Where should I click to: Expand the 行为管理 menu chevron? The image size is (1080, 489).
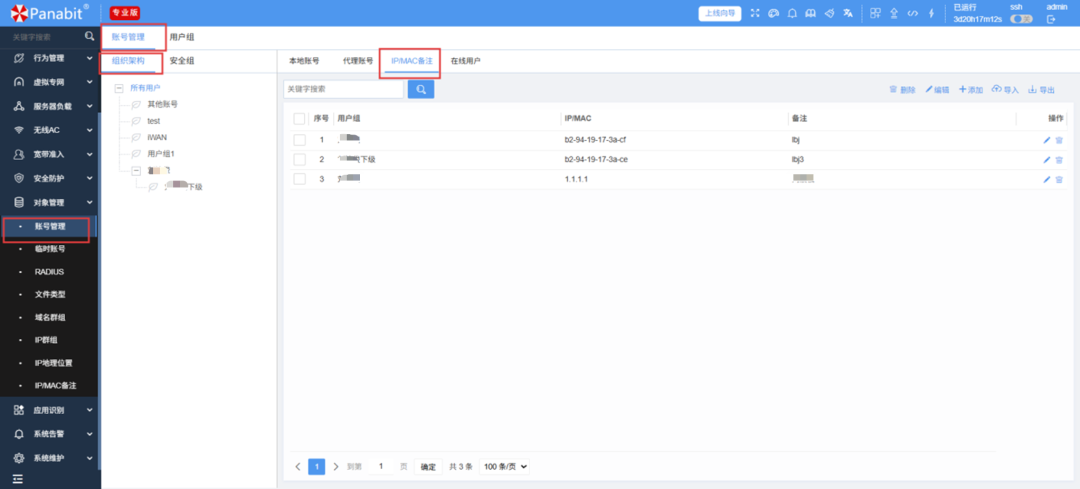click(90, 59)
